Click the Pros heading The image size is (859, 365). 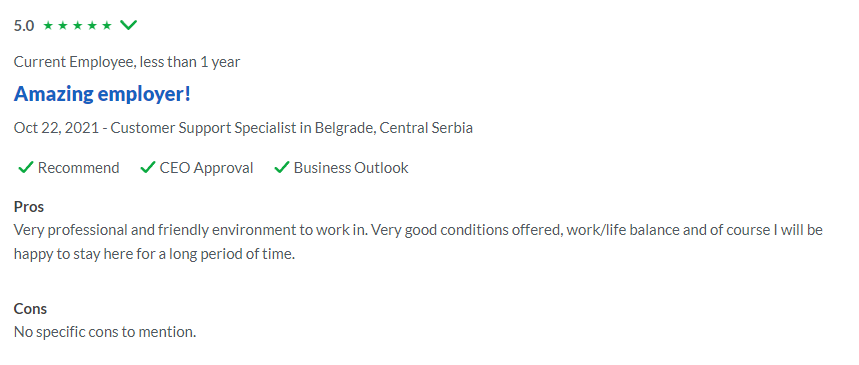click(x=28, y=207)
